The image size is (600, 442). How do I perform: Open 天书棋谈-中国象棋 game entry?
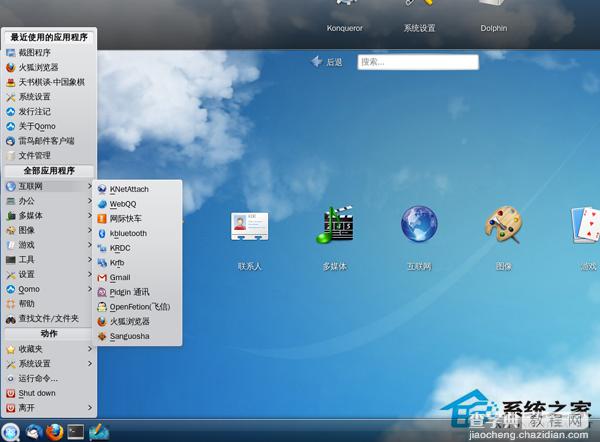click(49, 82)
